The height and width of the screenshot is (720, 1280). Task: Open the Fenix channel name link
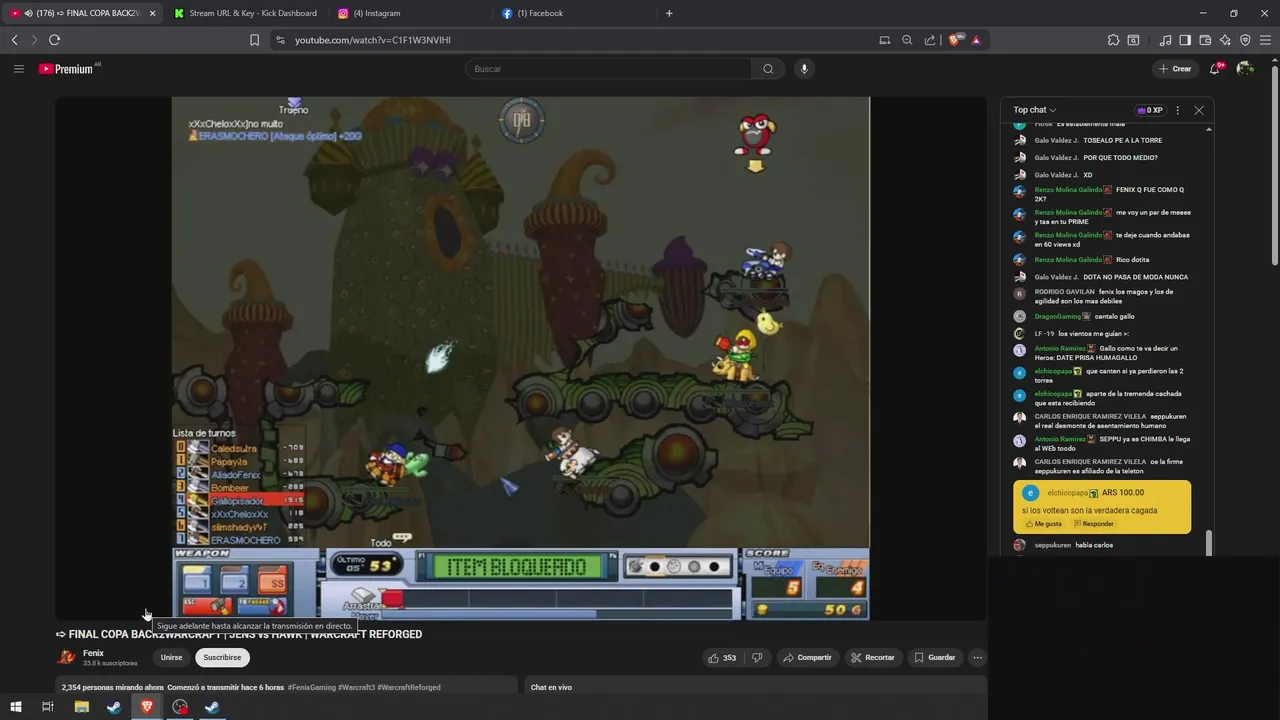[x=93, y=653]
